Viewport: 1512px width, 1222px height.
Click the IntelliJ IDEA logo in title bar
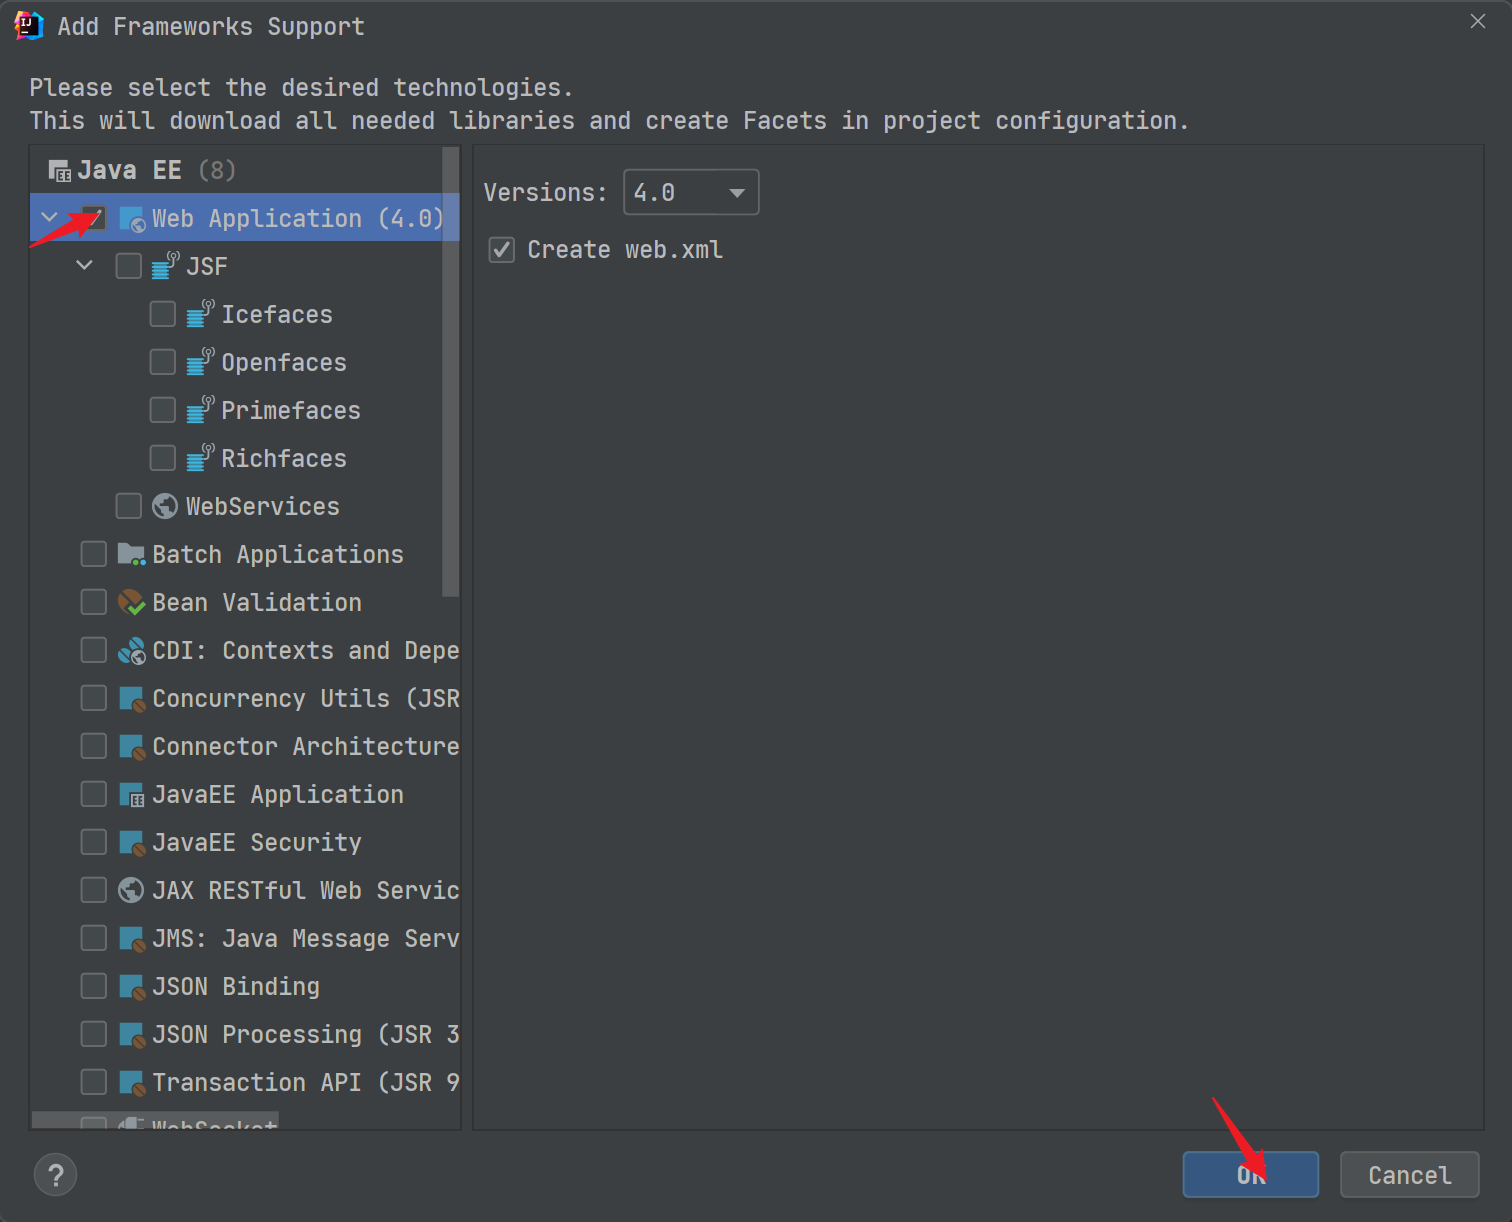click(28, 26)
